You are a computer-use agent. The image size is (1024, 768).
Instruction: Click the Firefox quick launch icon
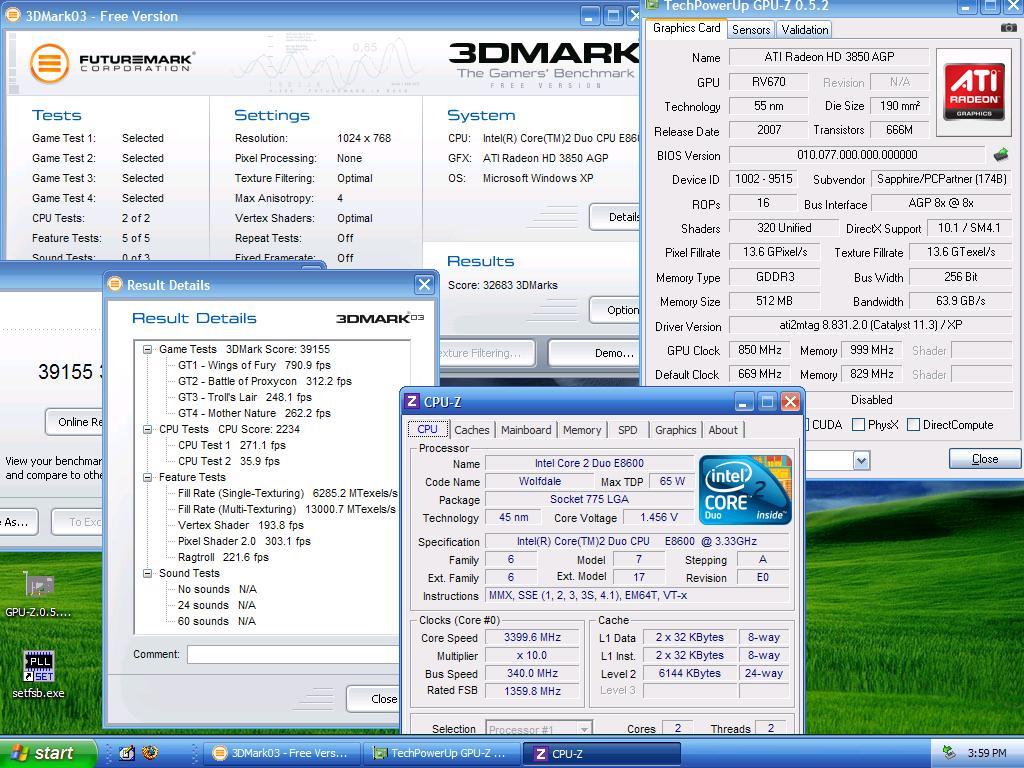(150, 753)
